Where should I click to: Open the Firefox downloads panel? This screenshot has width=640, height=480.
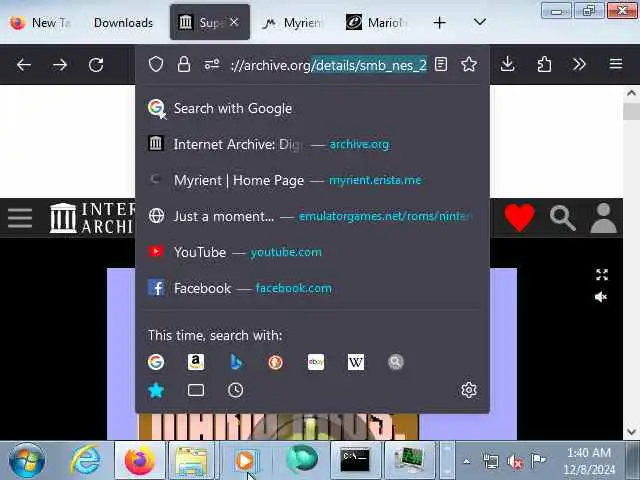[507, 64]
